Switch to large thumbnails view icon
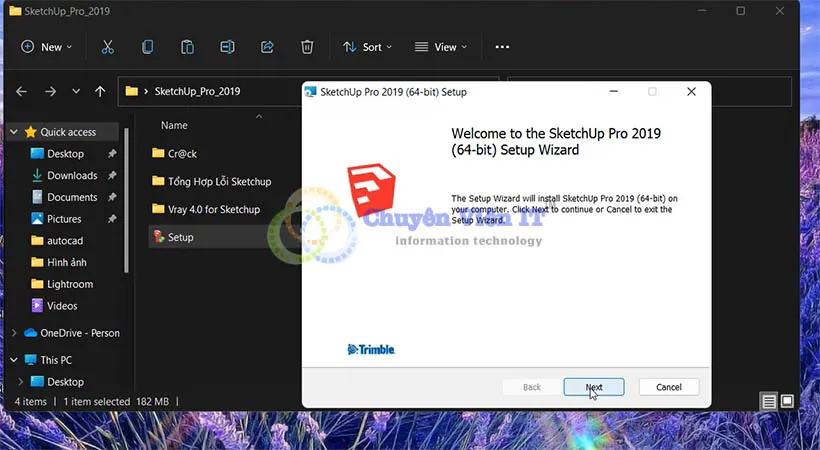Viewport: 820px width, 450px height. pyautogui.click(x=788, y=401)
